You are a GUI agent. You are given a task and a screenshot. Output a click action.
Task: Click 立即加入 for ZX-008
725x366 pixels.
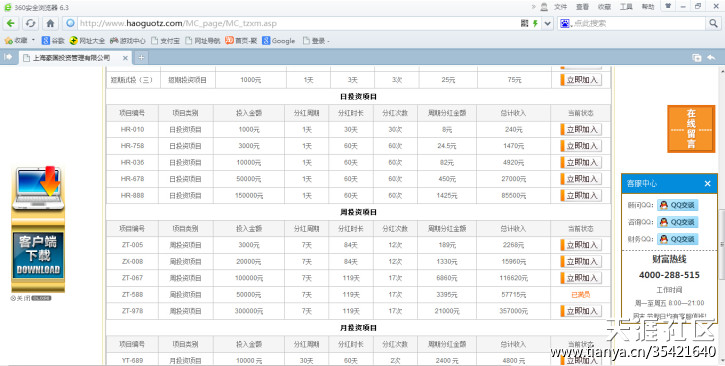(x=581, y=262)
